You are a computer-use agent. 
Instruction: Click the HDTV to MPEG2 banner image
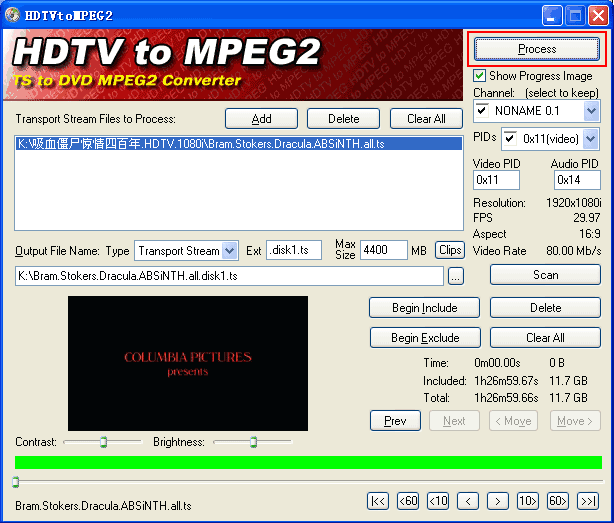(233, 65)
